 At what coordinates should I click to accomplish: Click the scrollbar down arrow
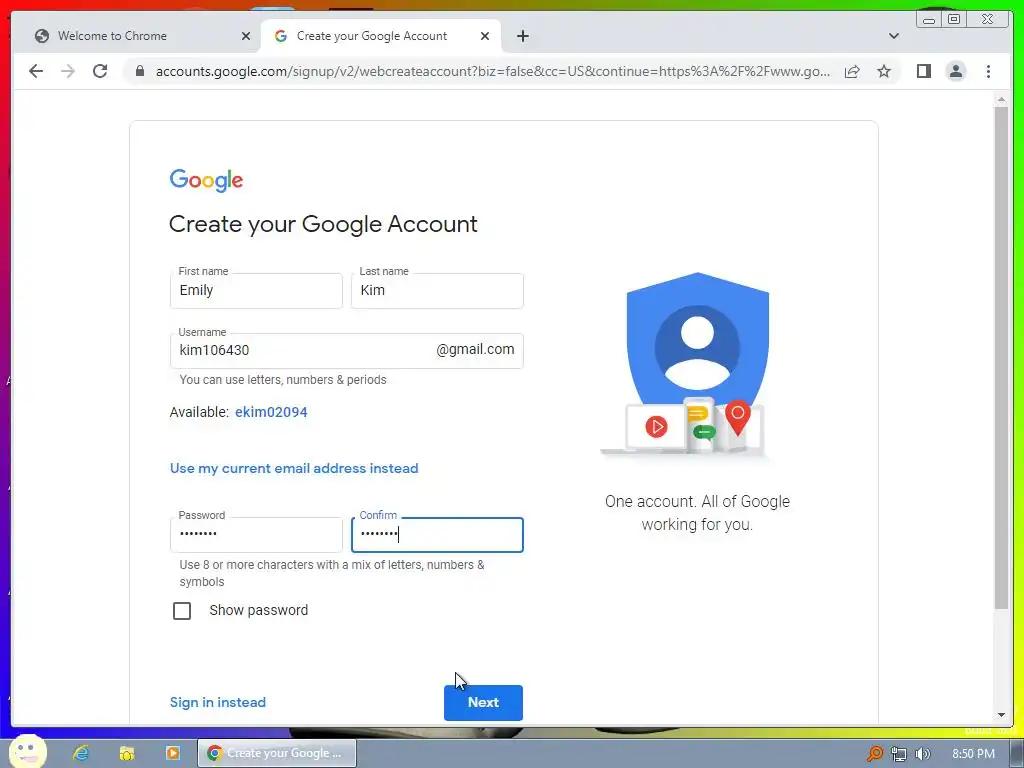pos(1001,715)
